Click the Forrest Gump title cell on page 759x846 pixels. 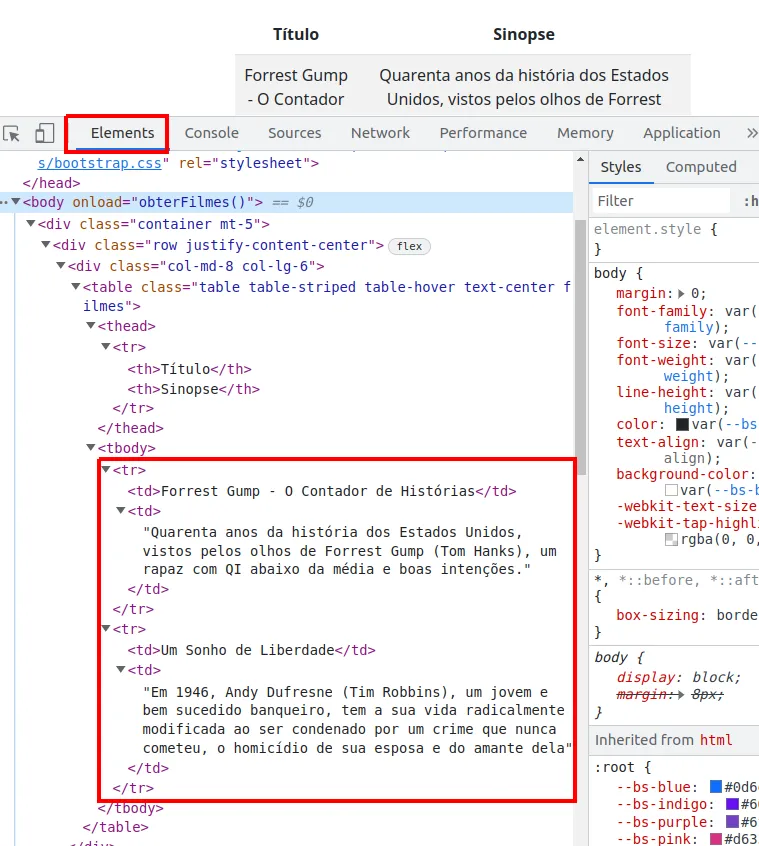[x=296, y=87]
